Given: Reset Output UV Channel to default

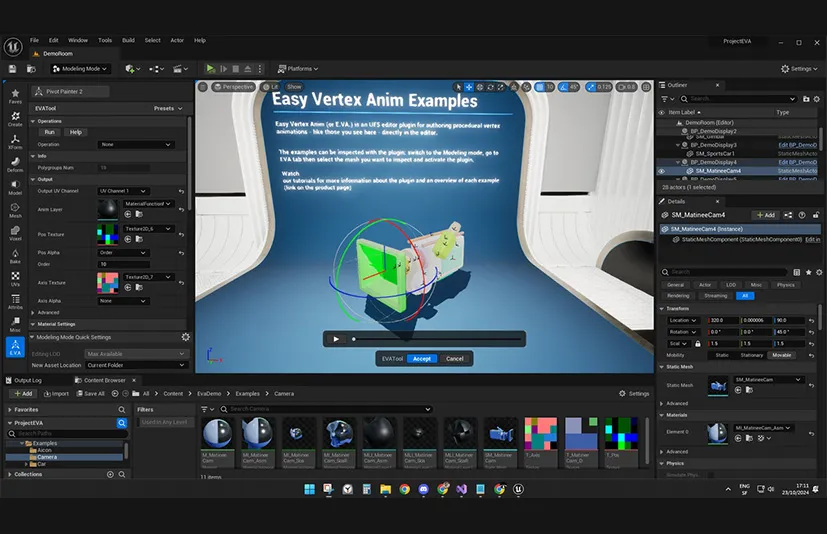Looking at the screenshot, I should point(181,191).
